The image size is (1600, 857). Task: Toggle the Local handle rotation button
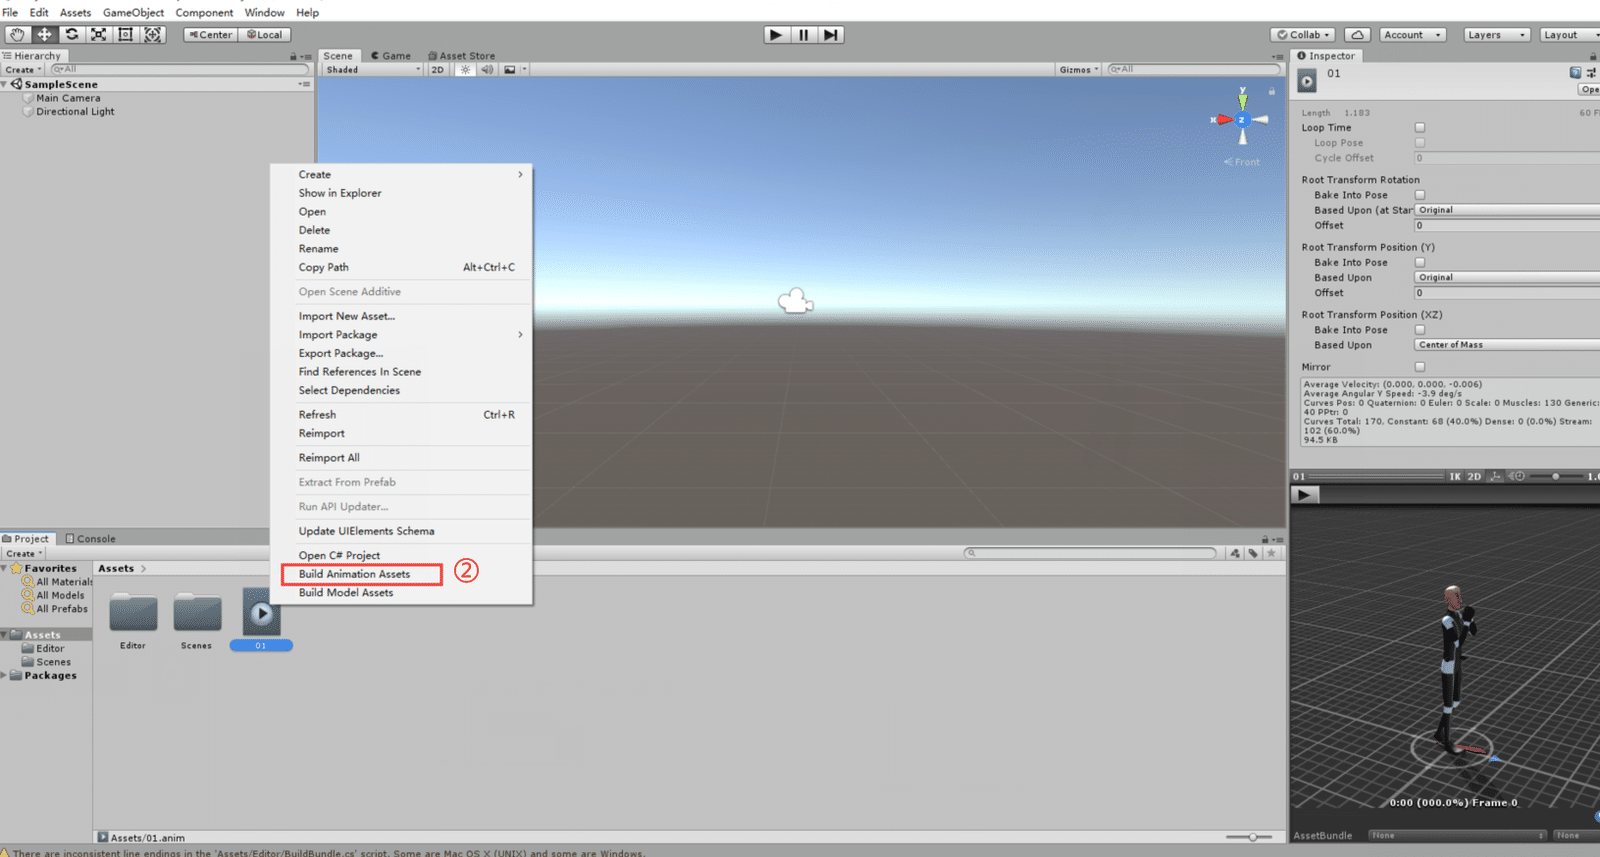coord(265,34)
